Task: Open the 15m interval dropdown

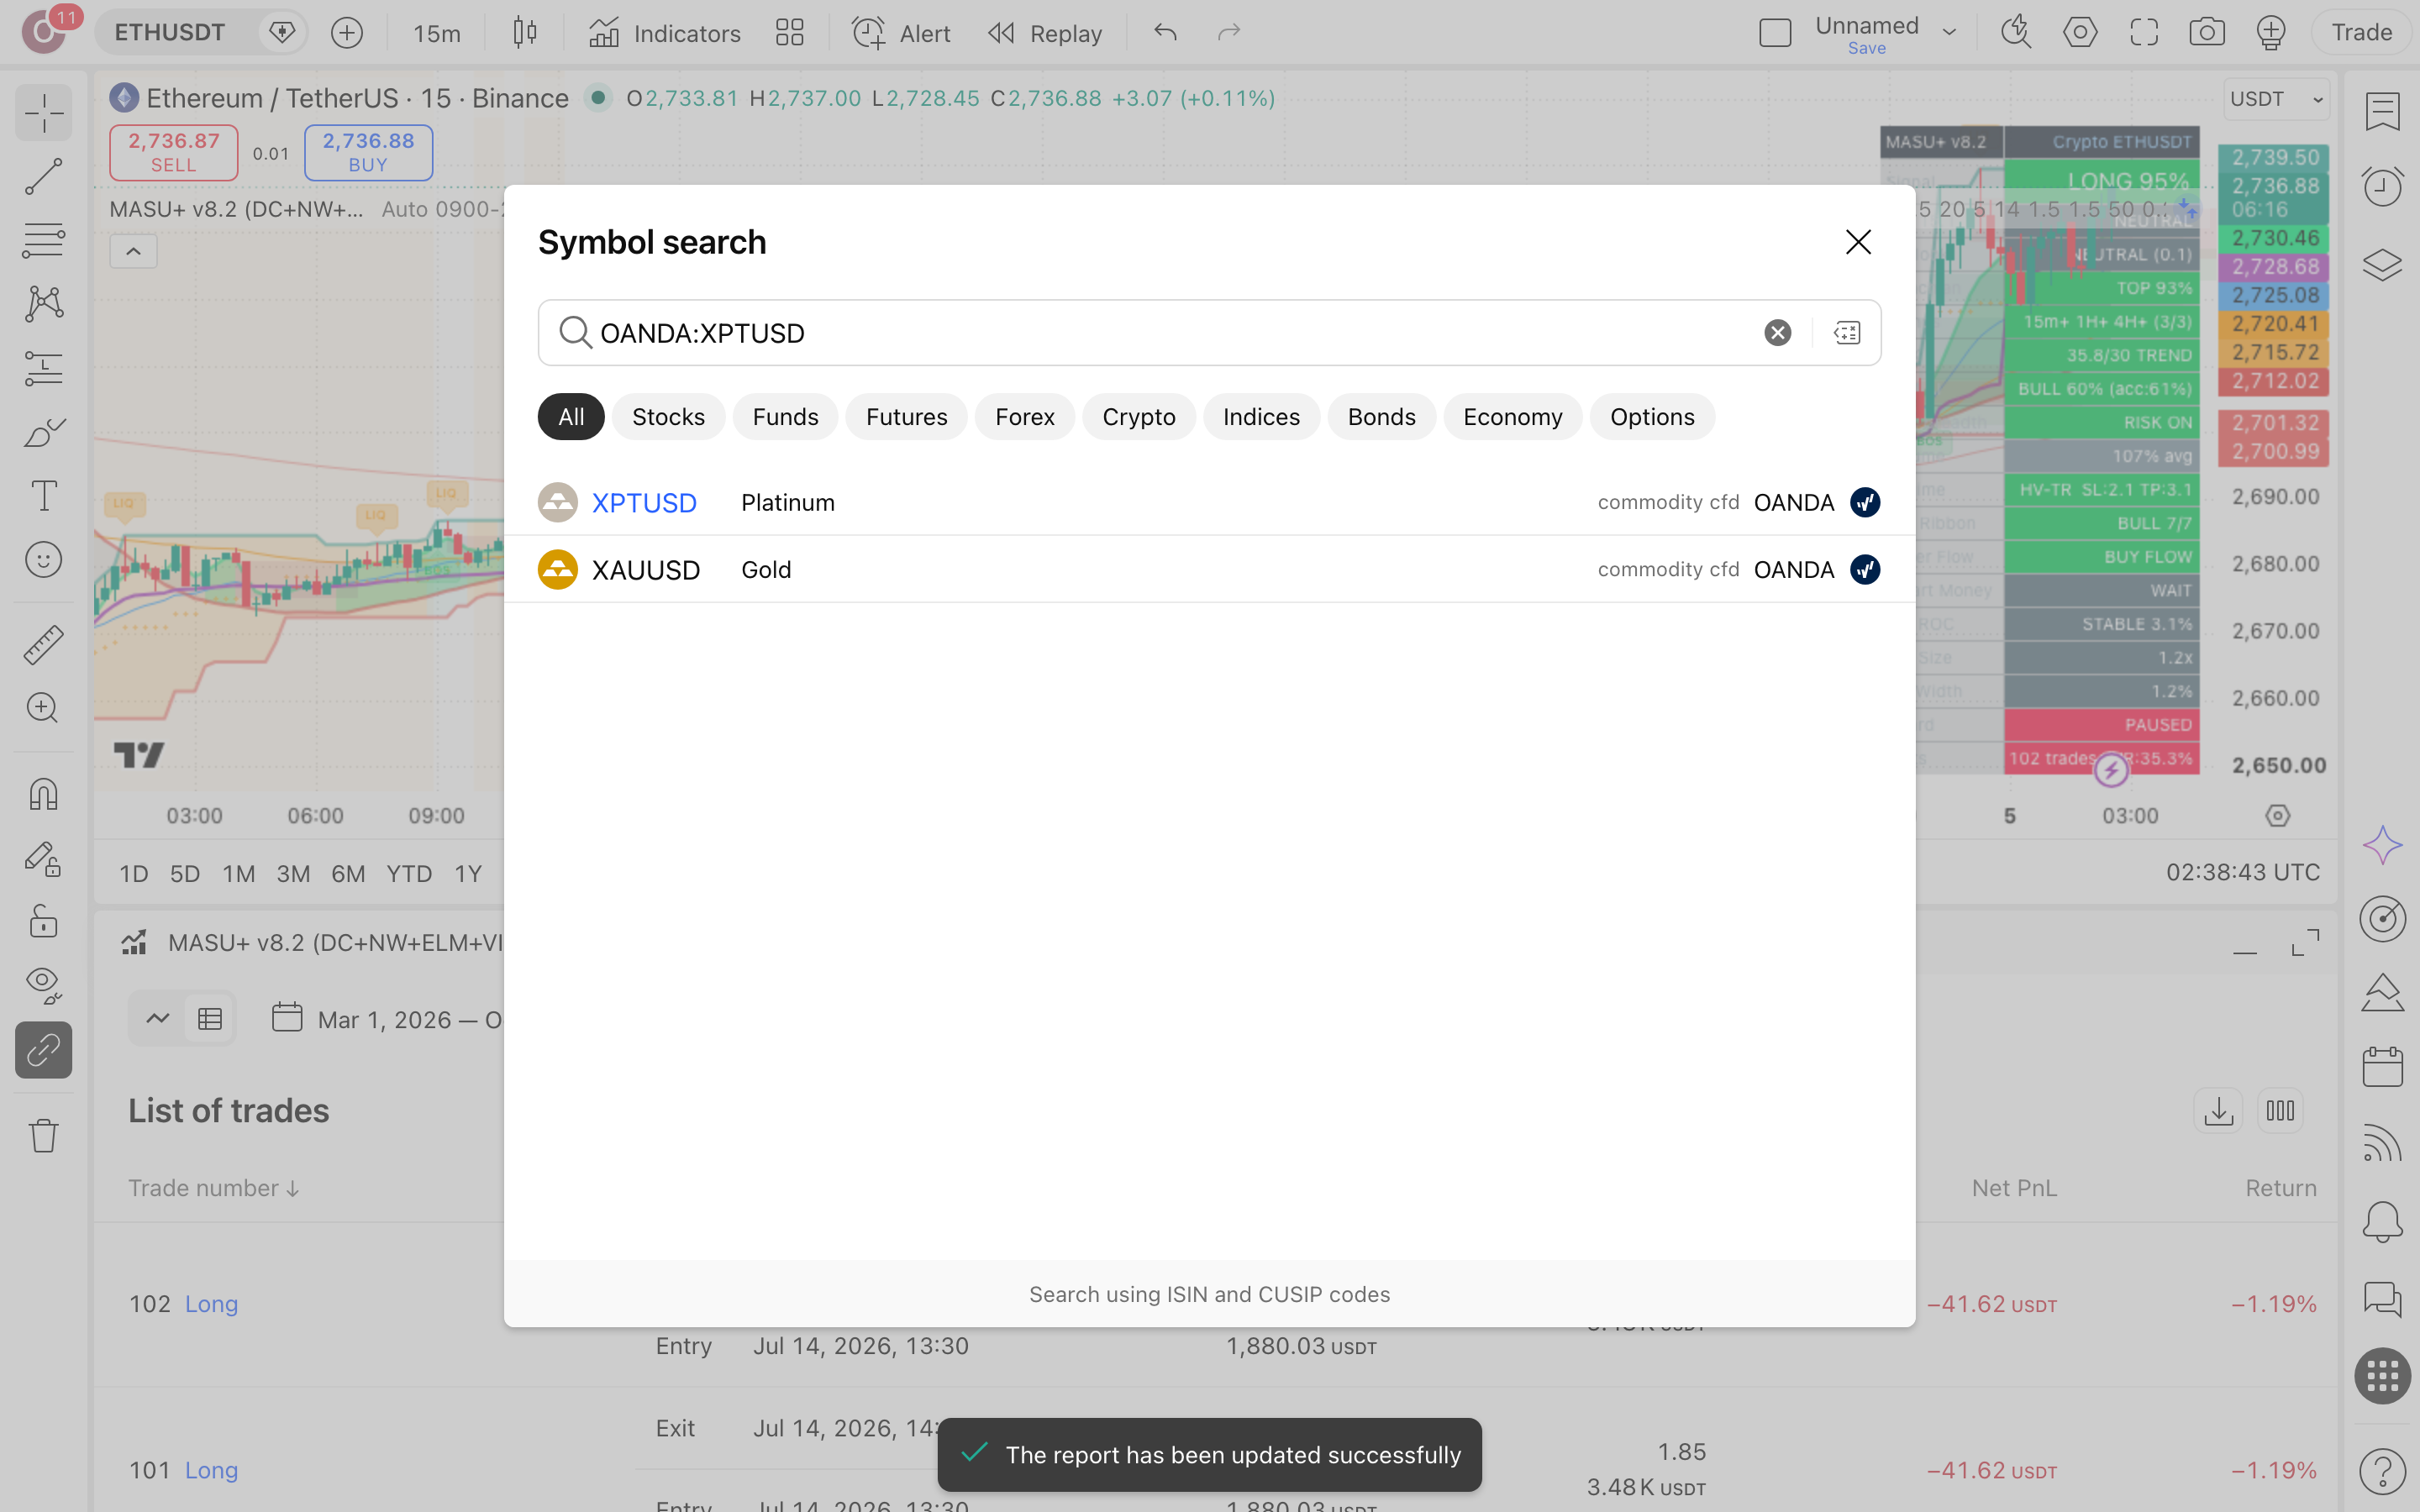Action: (437, 33)
